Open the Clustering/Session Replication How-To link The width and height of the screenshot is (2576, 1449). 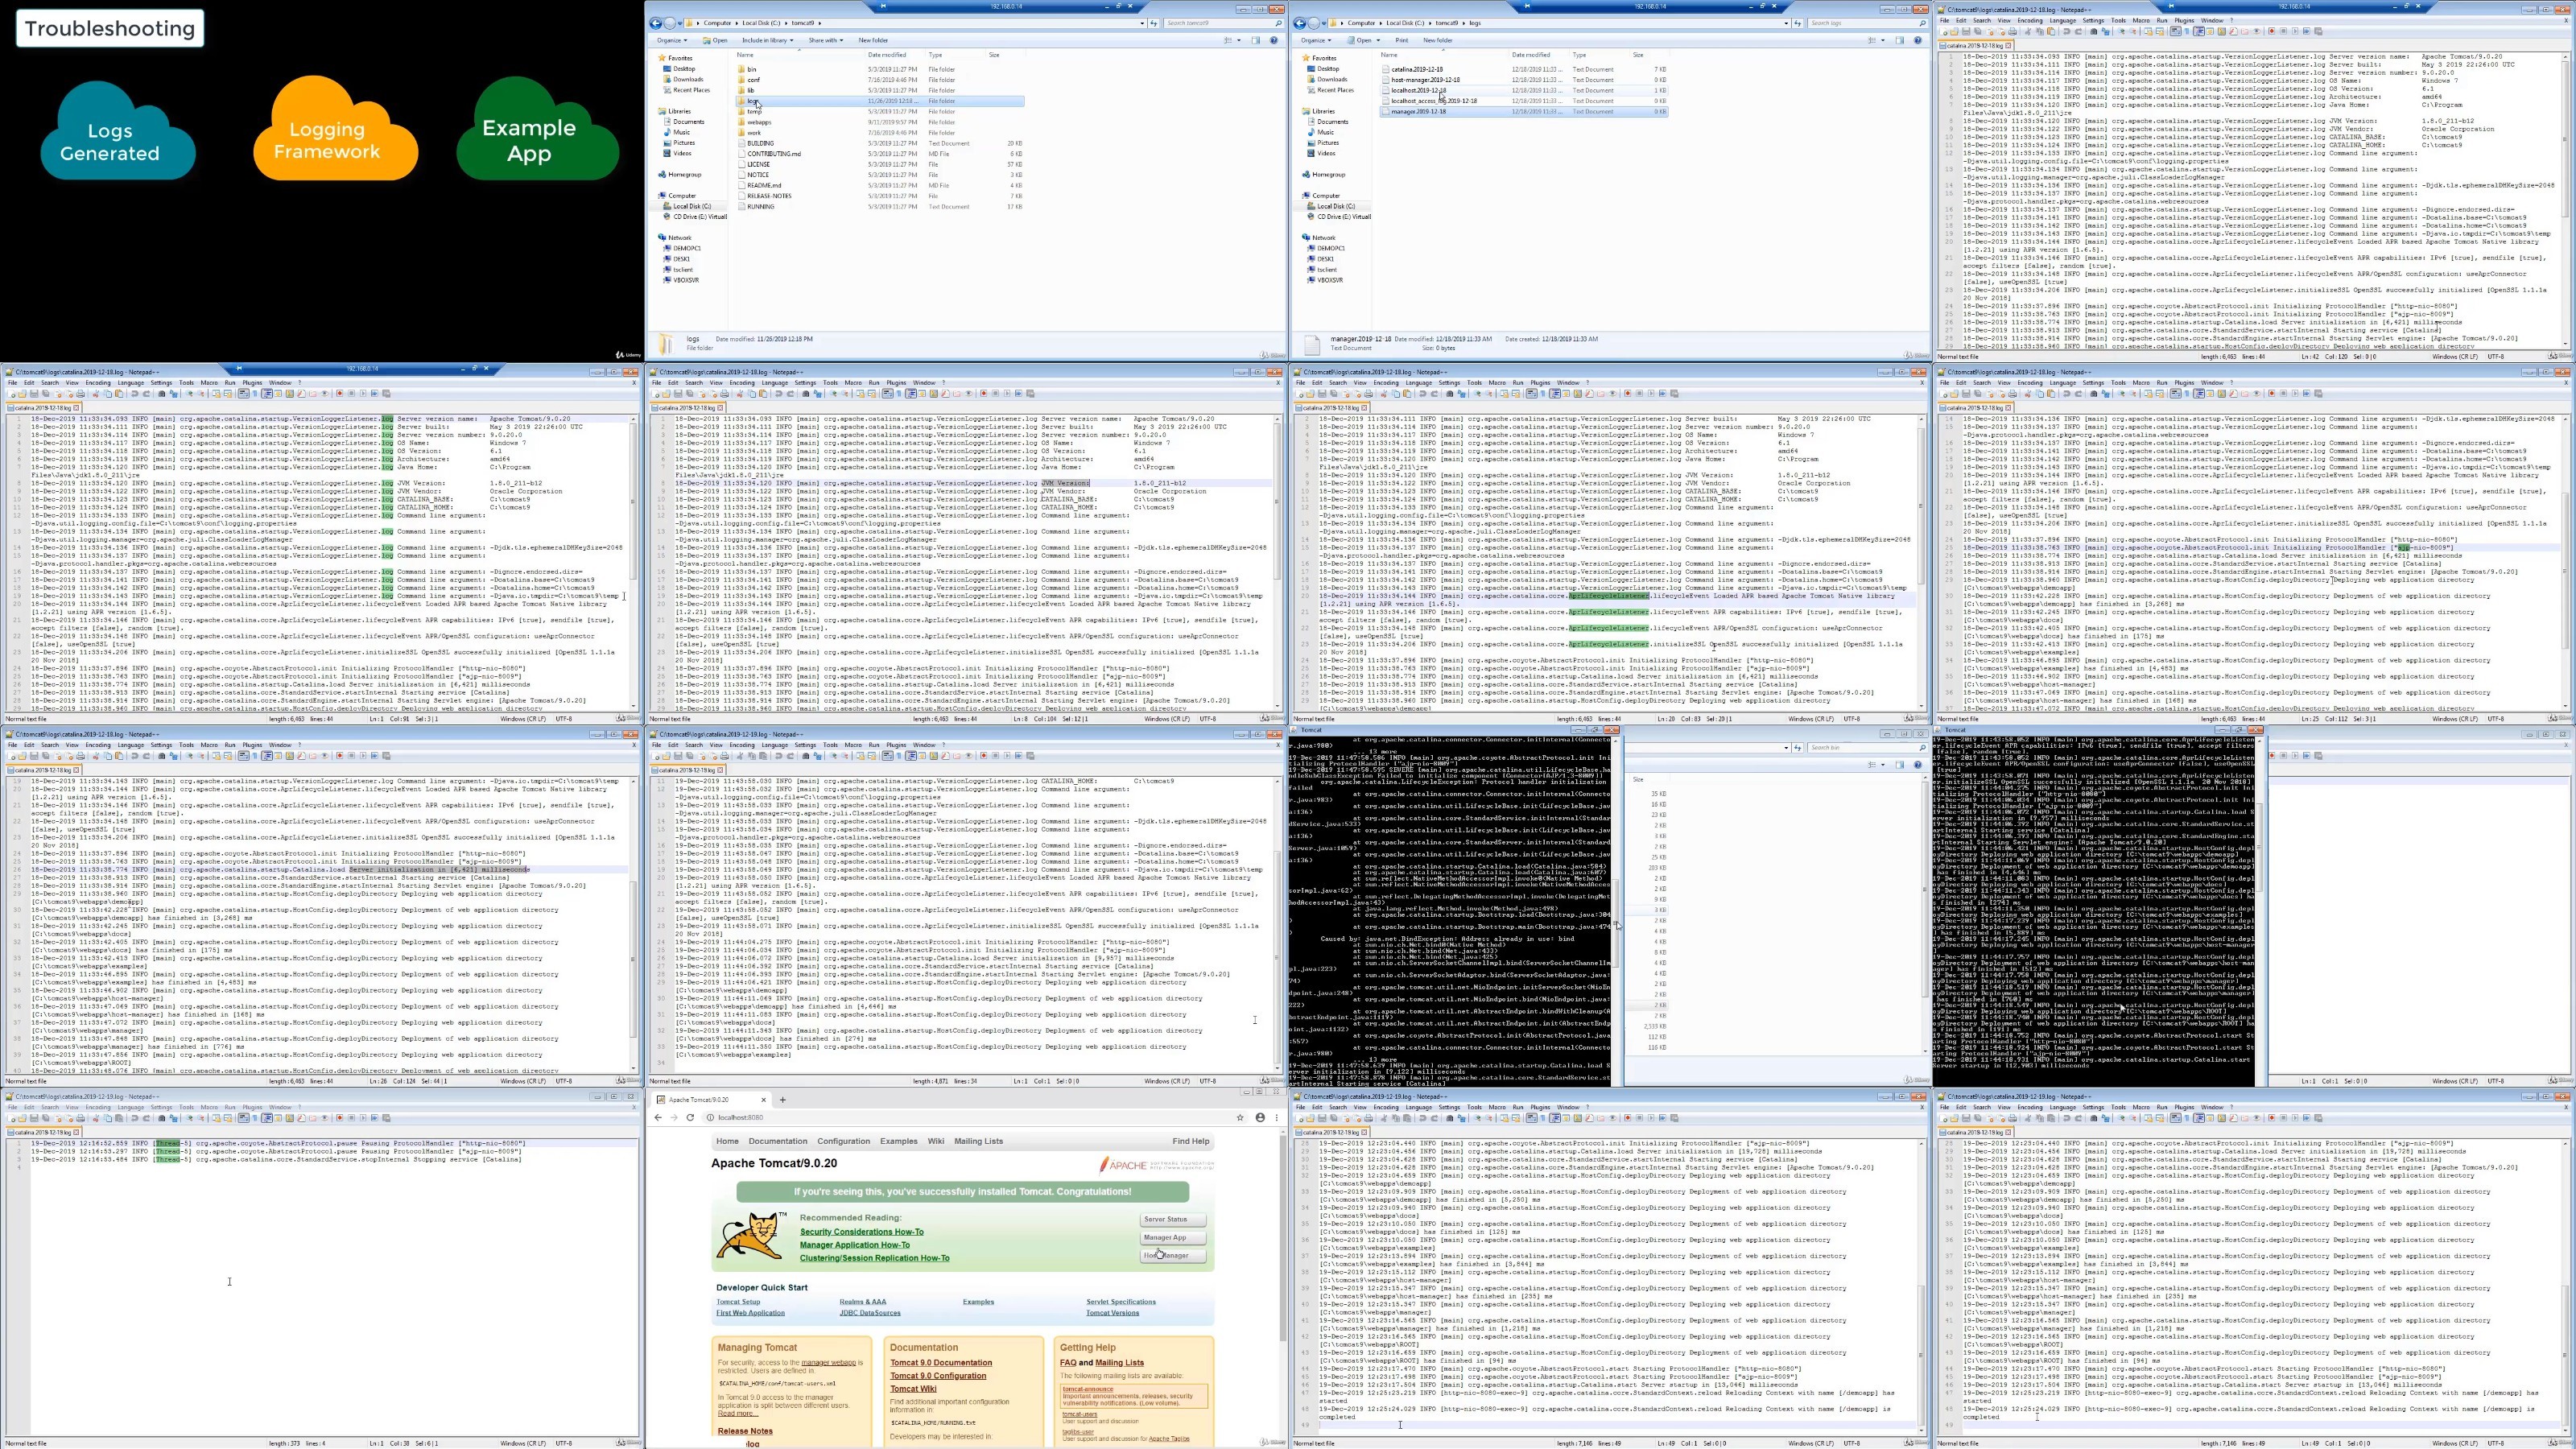(x=874, y=1258)
